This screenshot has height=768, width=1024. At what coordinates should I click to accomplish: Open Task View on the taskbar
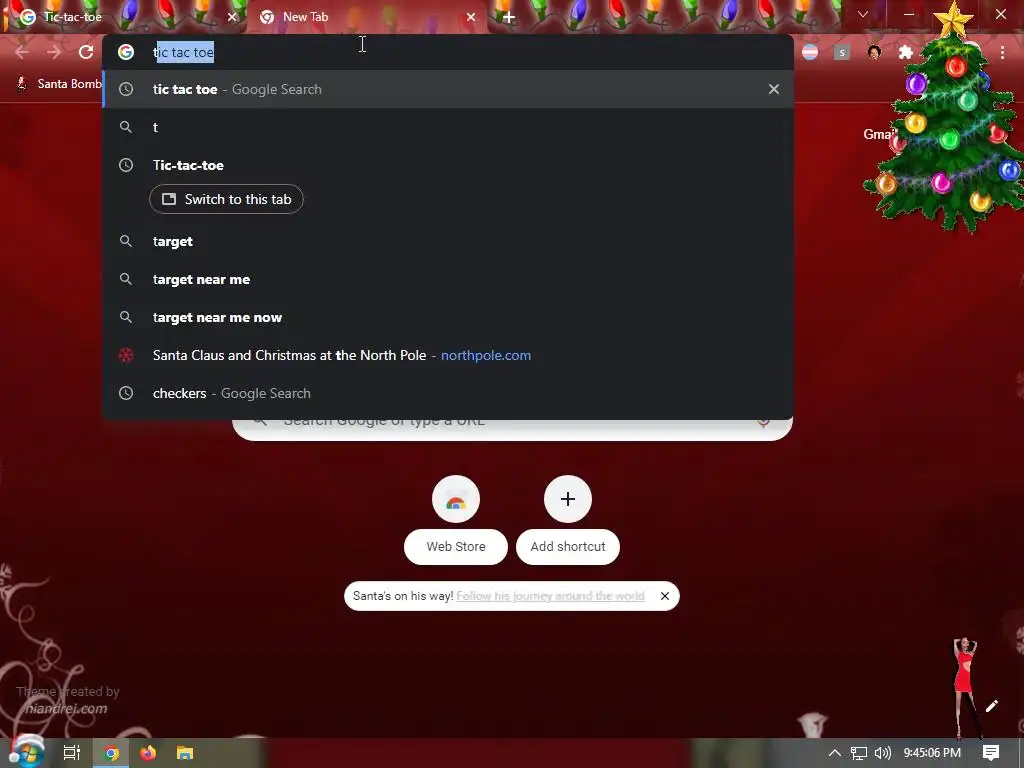point(72,753)
